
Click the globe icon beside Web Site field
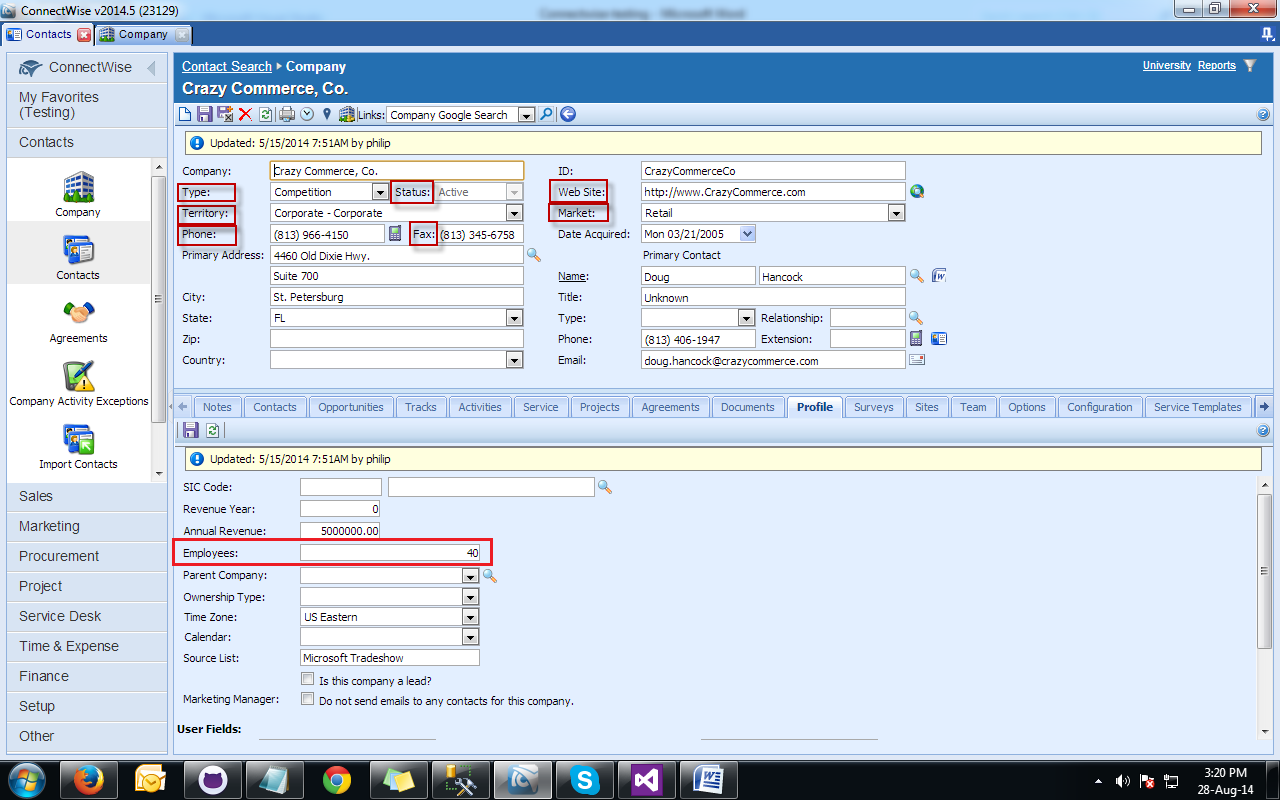point(917,192)
